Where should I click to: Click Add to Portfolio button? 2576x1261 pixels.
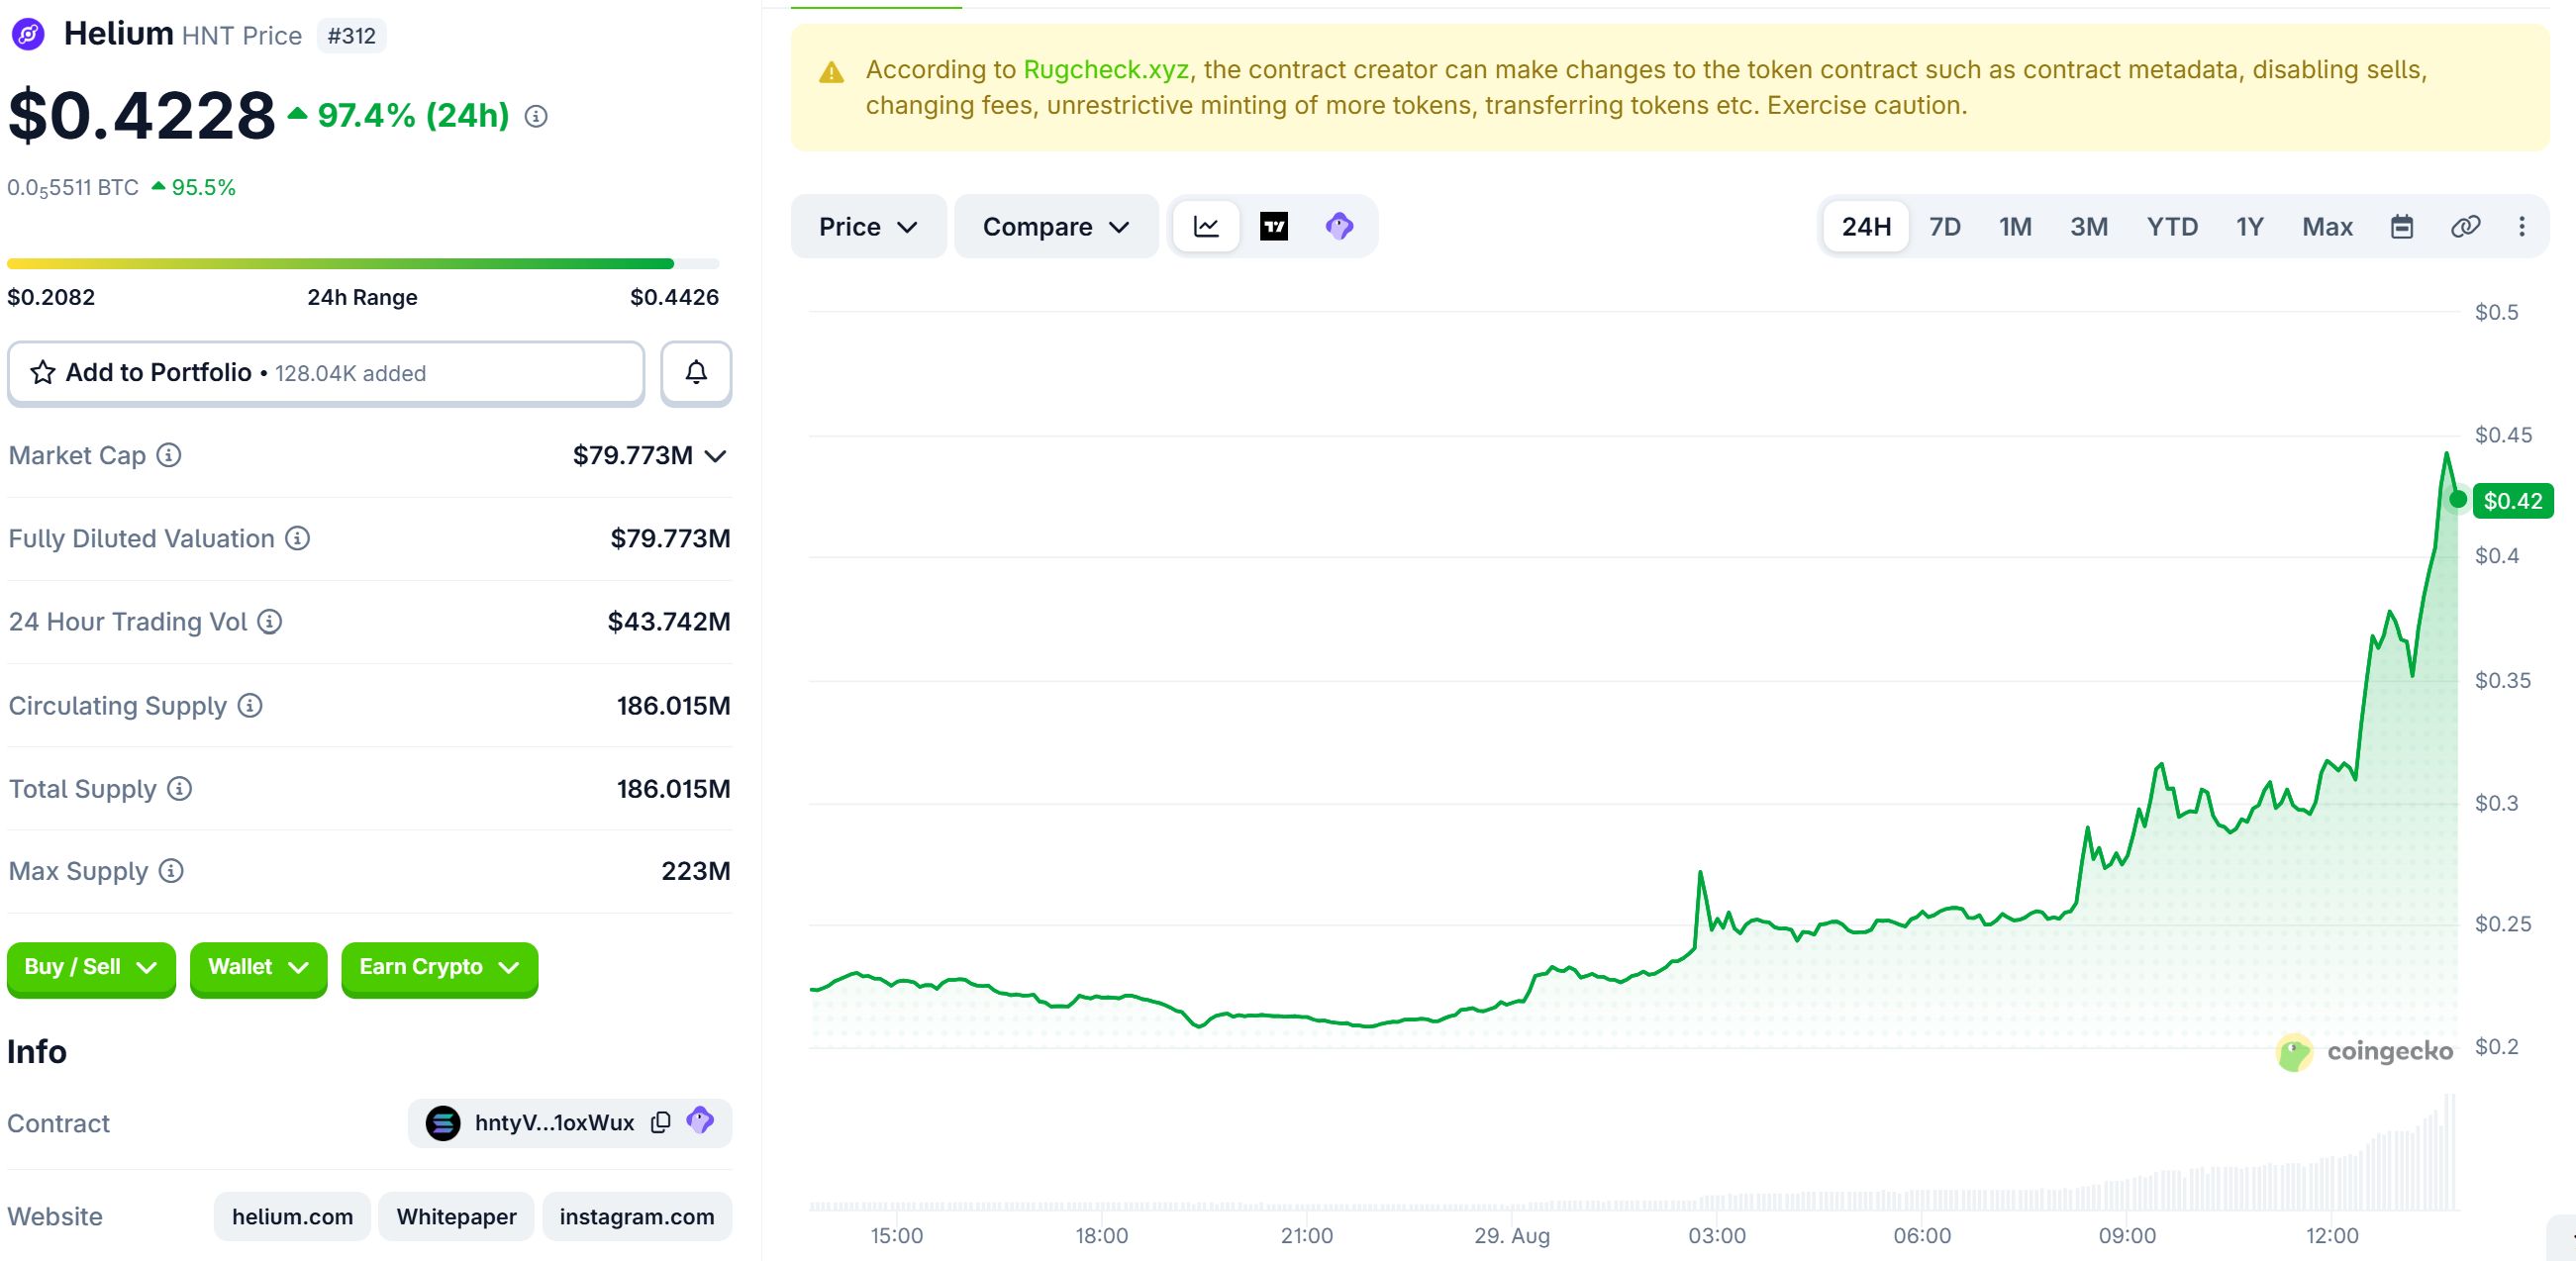point(325,373)
